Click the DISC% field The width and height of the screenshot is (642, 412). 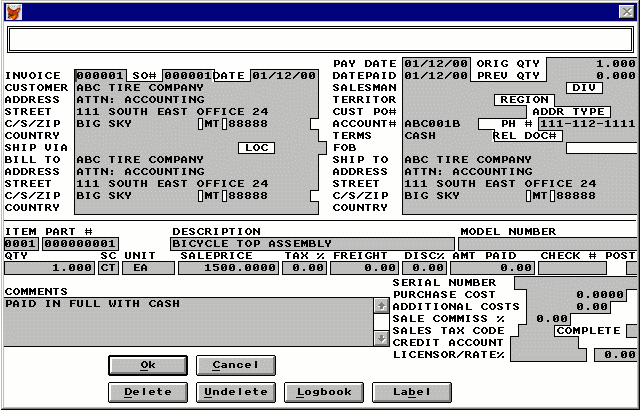[424, 268]
